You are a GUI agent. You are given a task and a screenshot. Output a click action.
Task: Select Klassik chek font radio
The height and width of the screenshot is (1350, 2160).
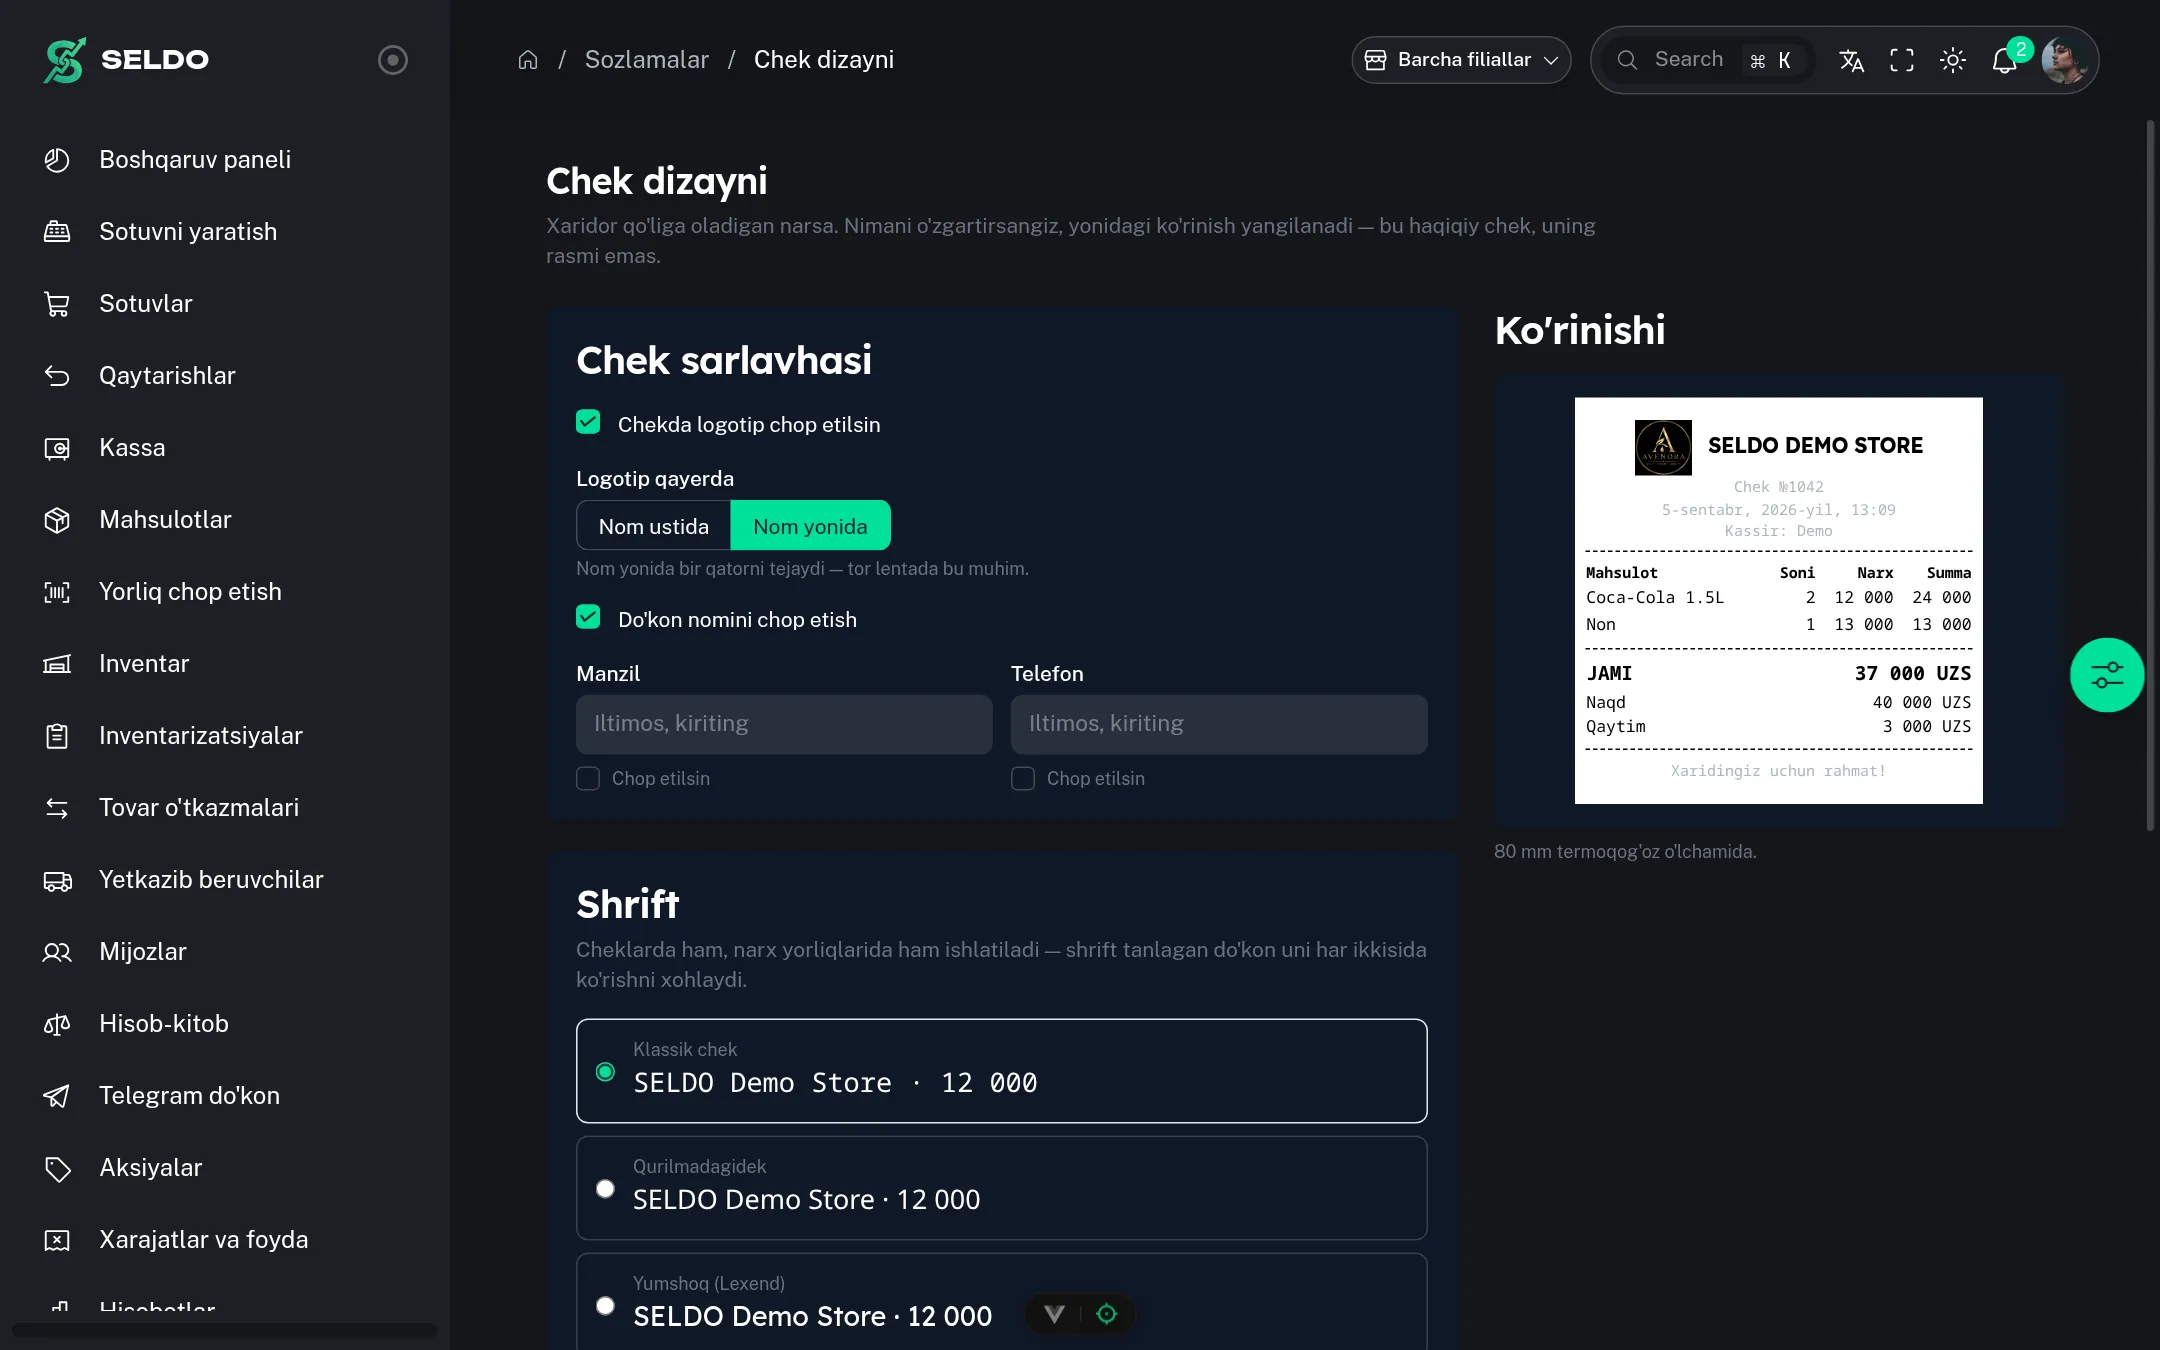click(x=605, y=1072)
